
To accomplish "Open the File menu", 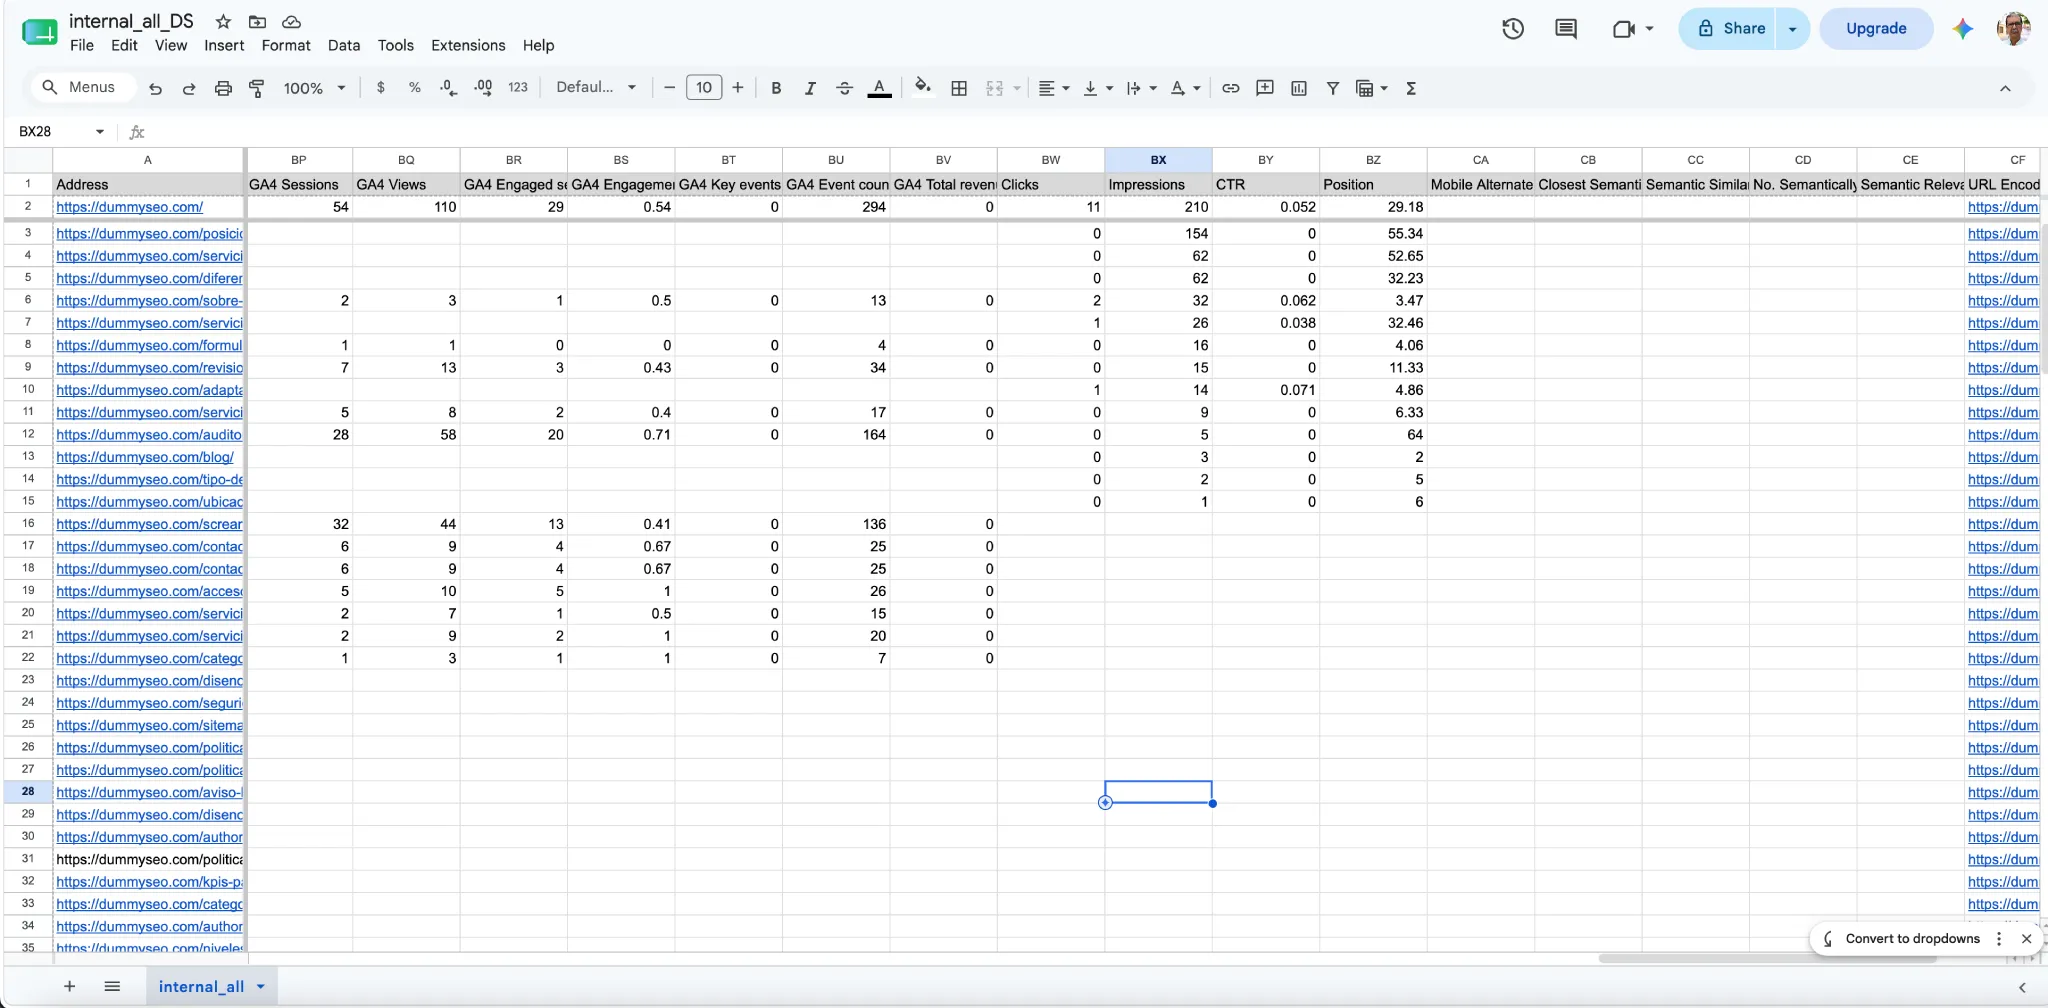I will (82, 45).
